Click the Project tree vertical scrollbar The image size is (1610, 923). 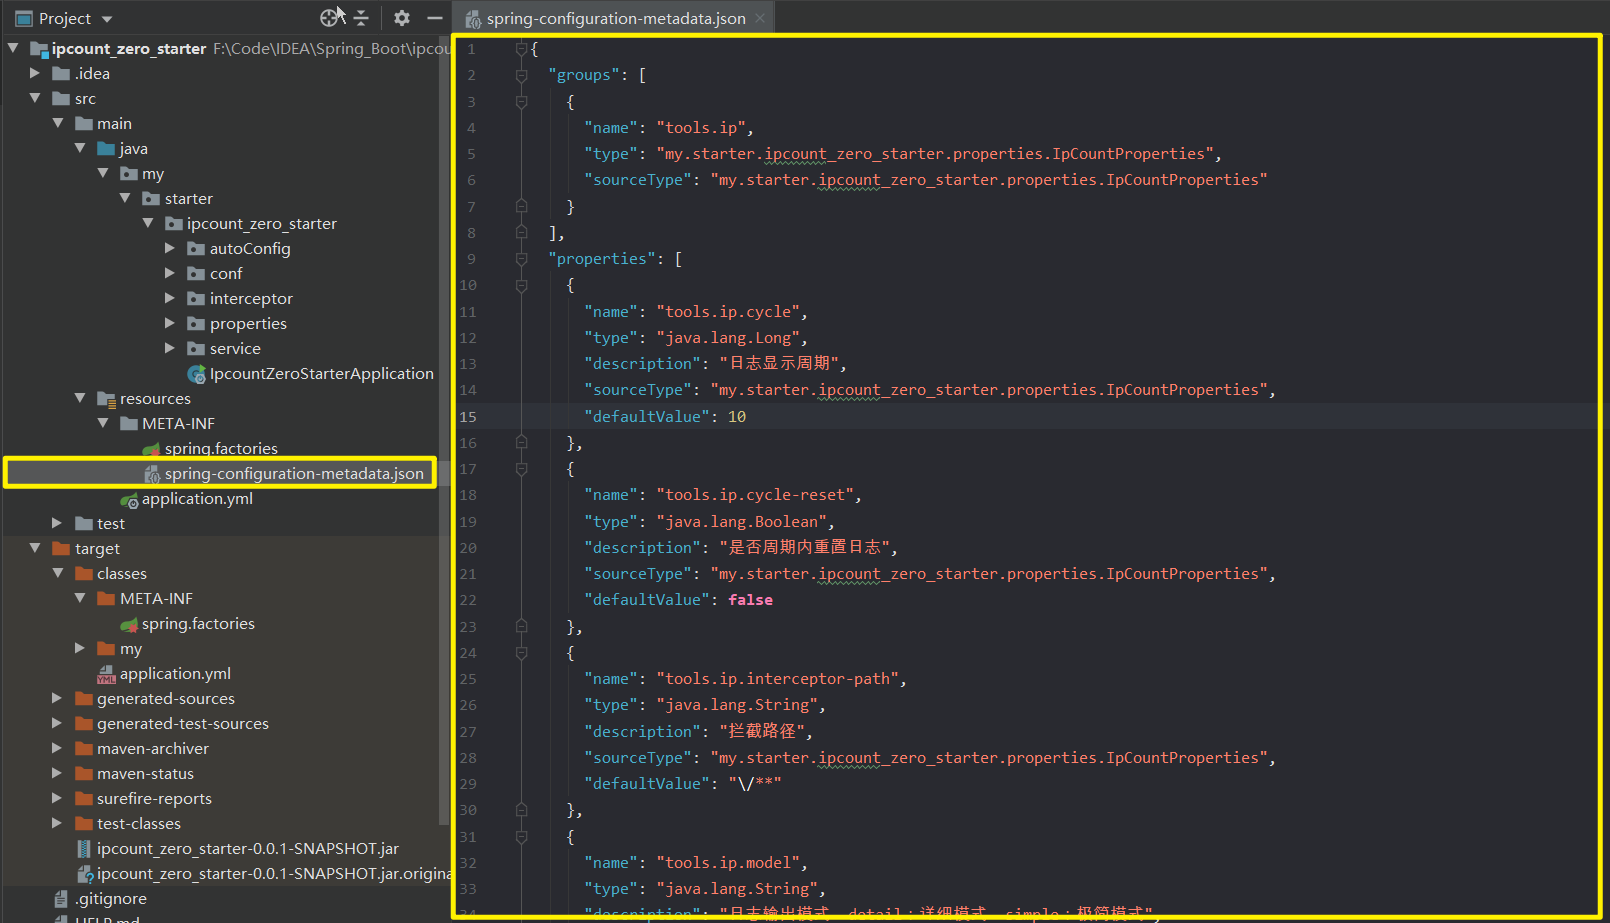tap(443, 430)
